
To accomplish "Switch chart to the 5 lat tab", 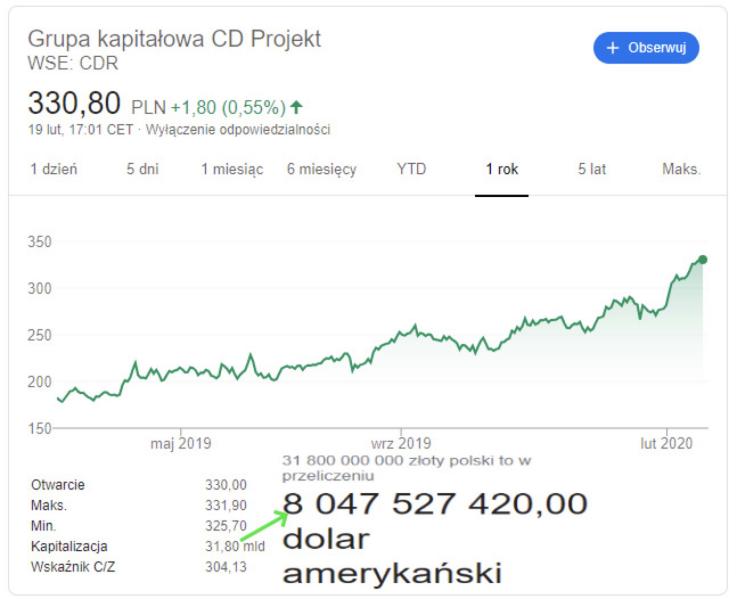I will [x=592, y=169].
